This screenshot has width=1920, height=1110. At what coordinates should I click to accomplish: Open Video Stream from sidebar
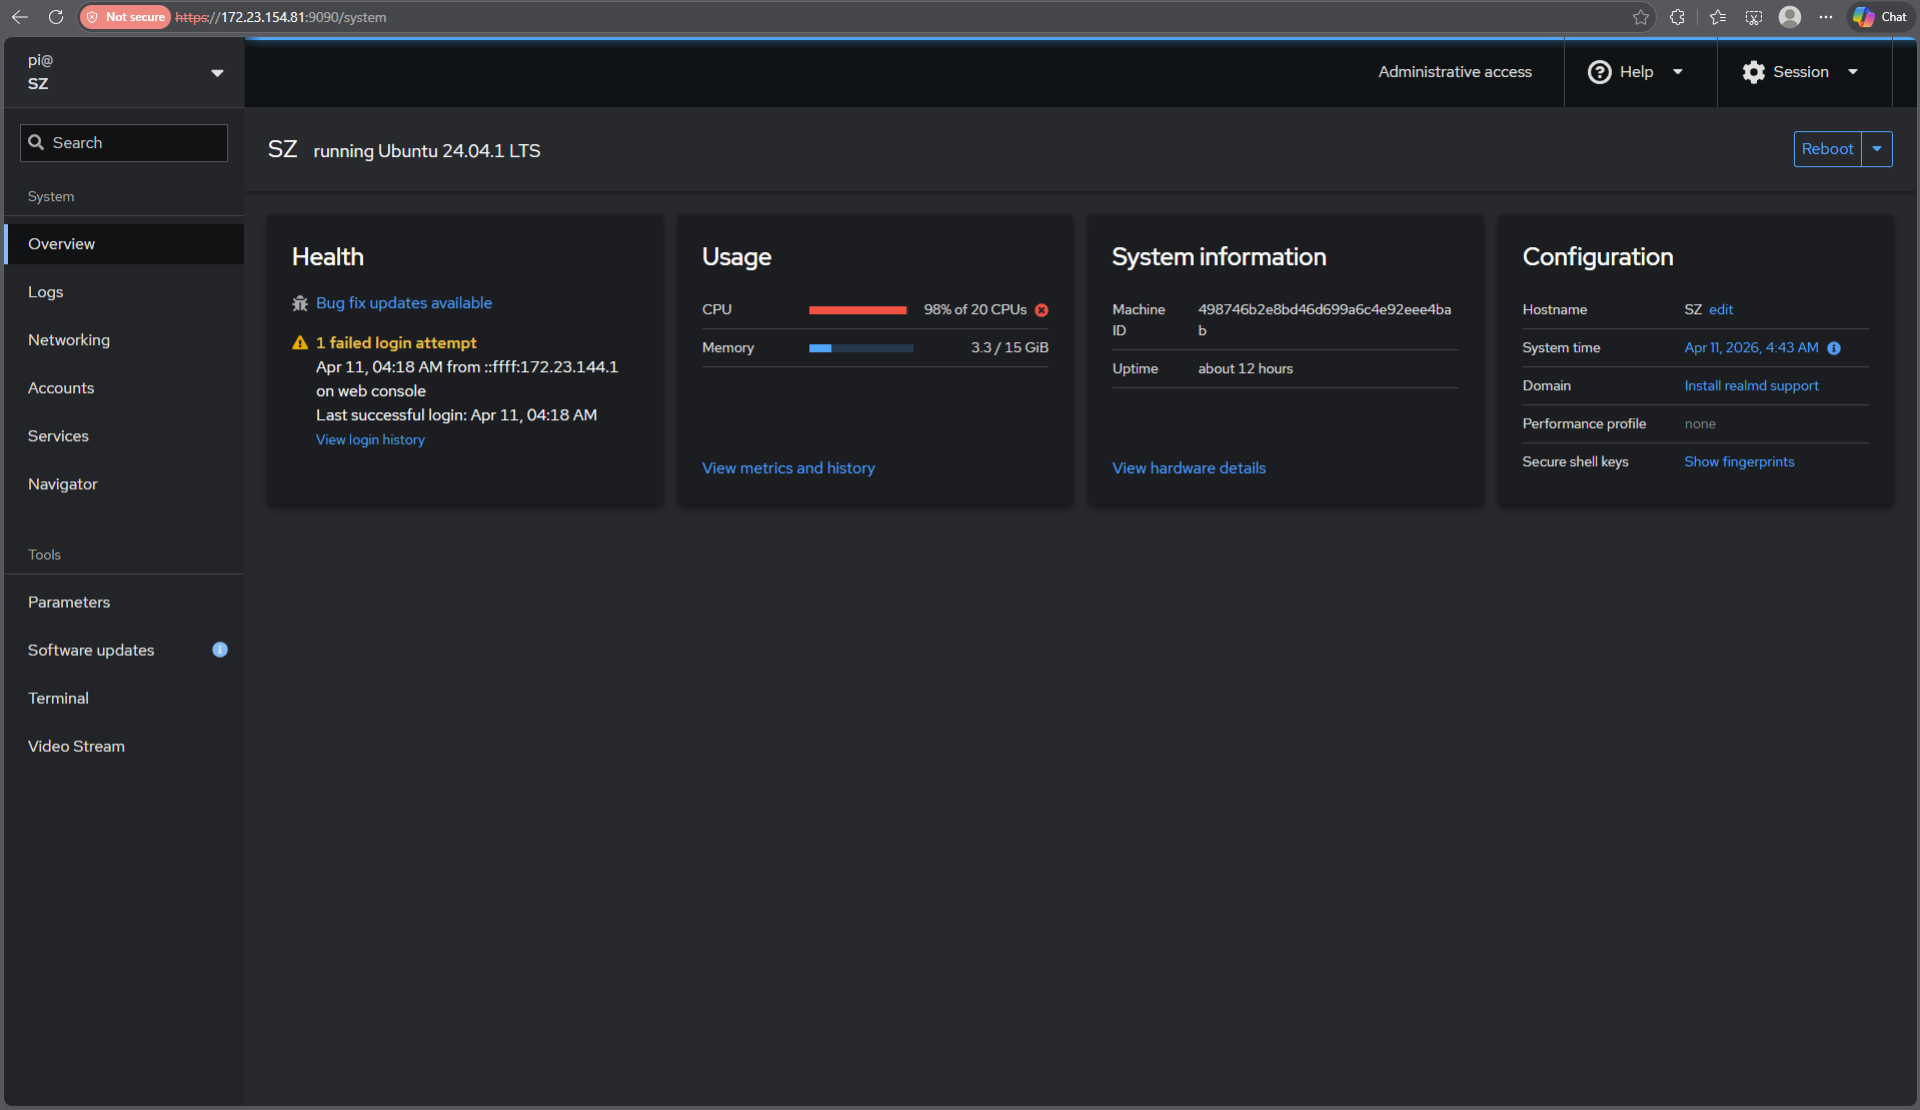[76, 745]
